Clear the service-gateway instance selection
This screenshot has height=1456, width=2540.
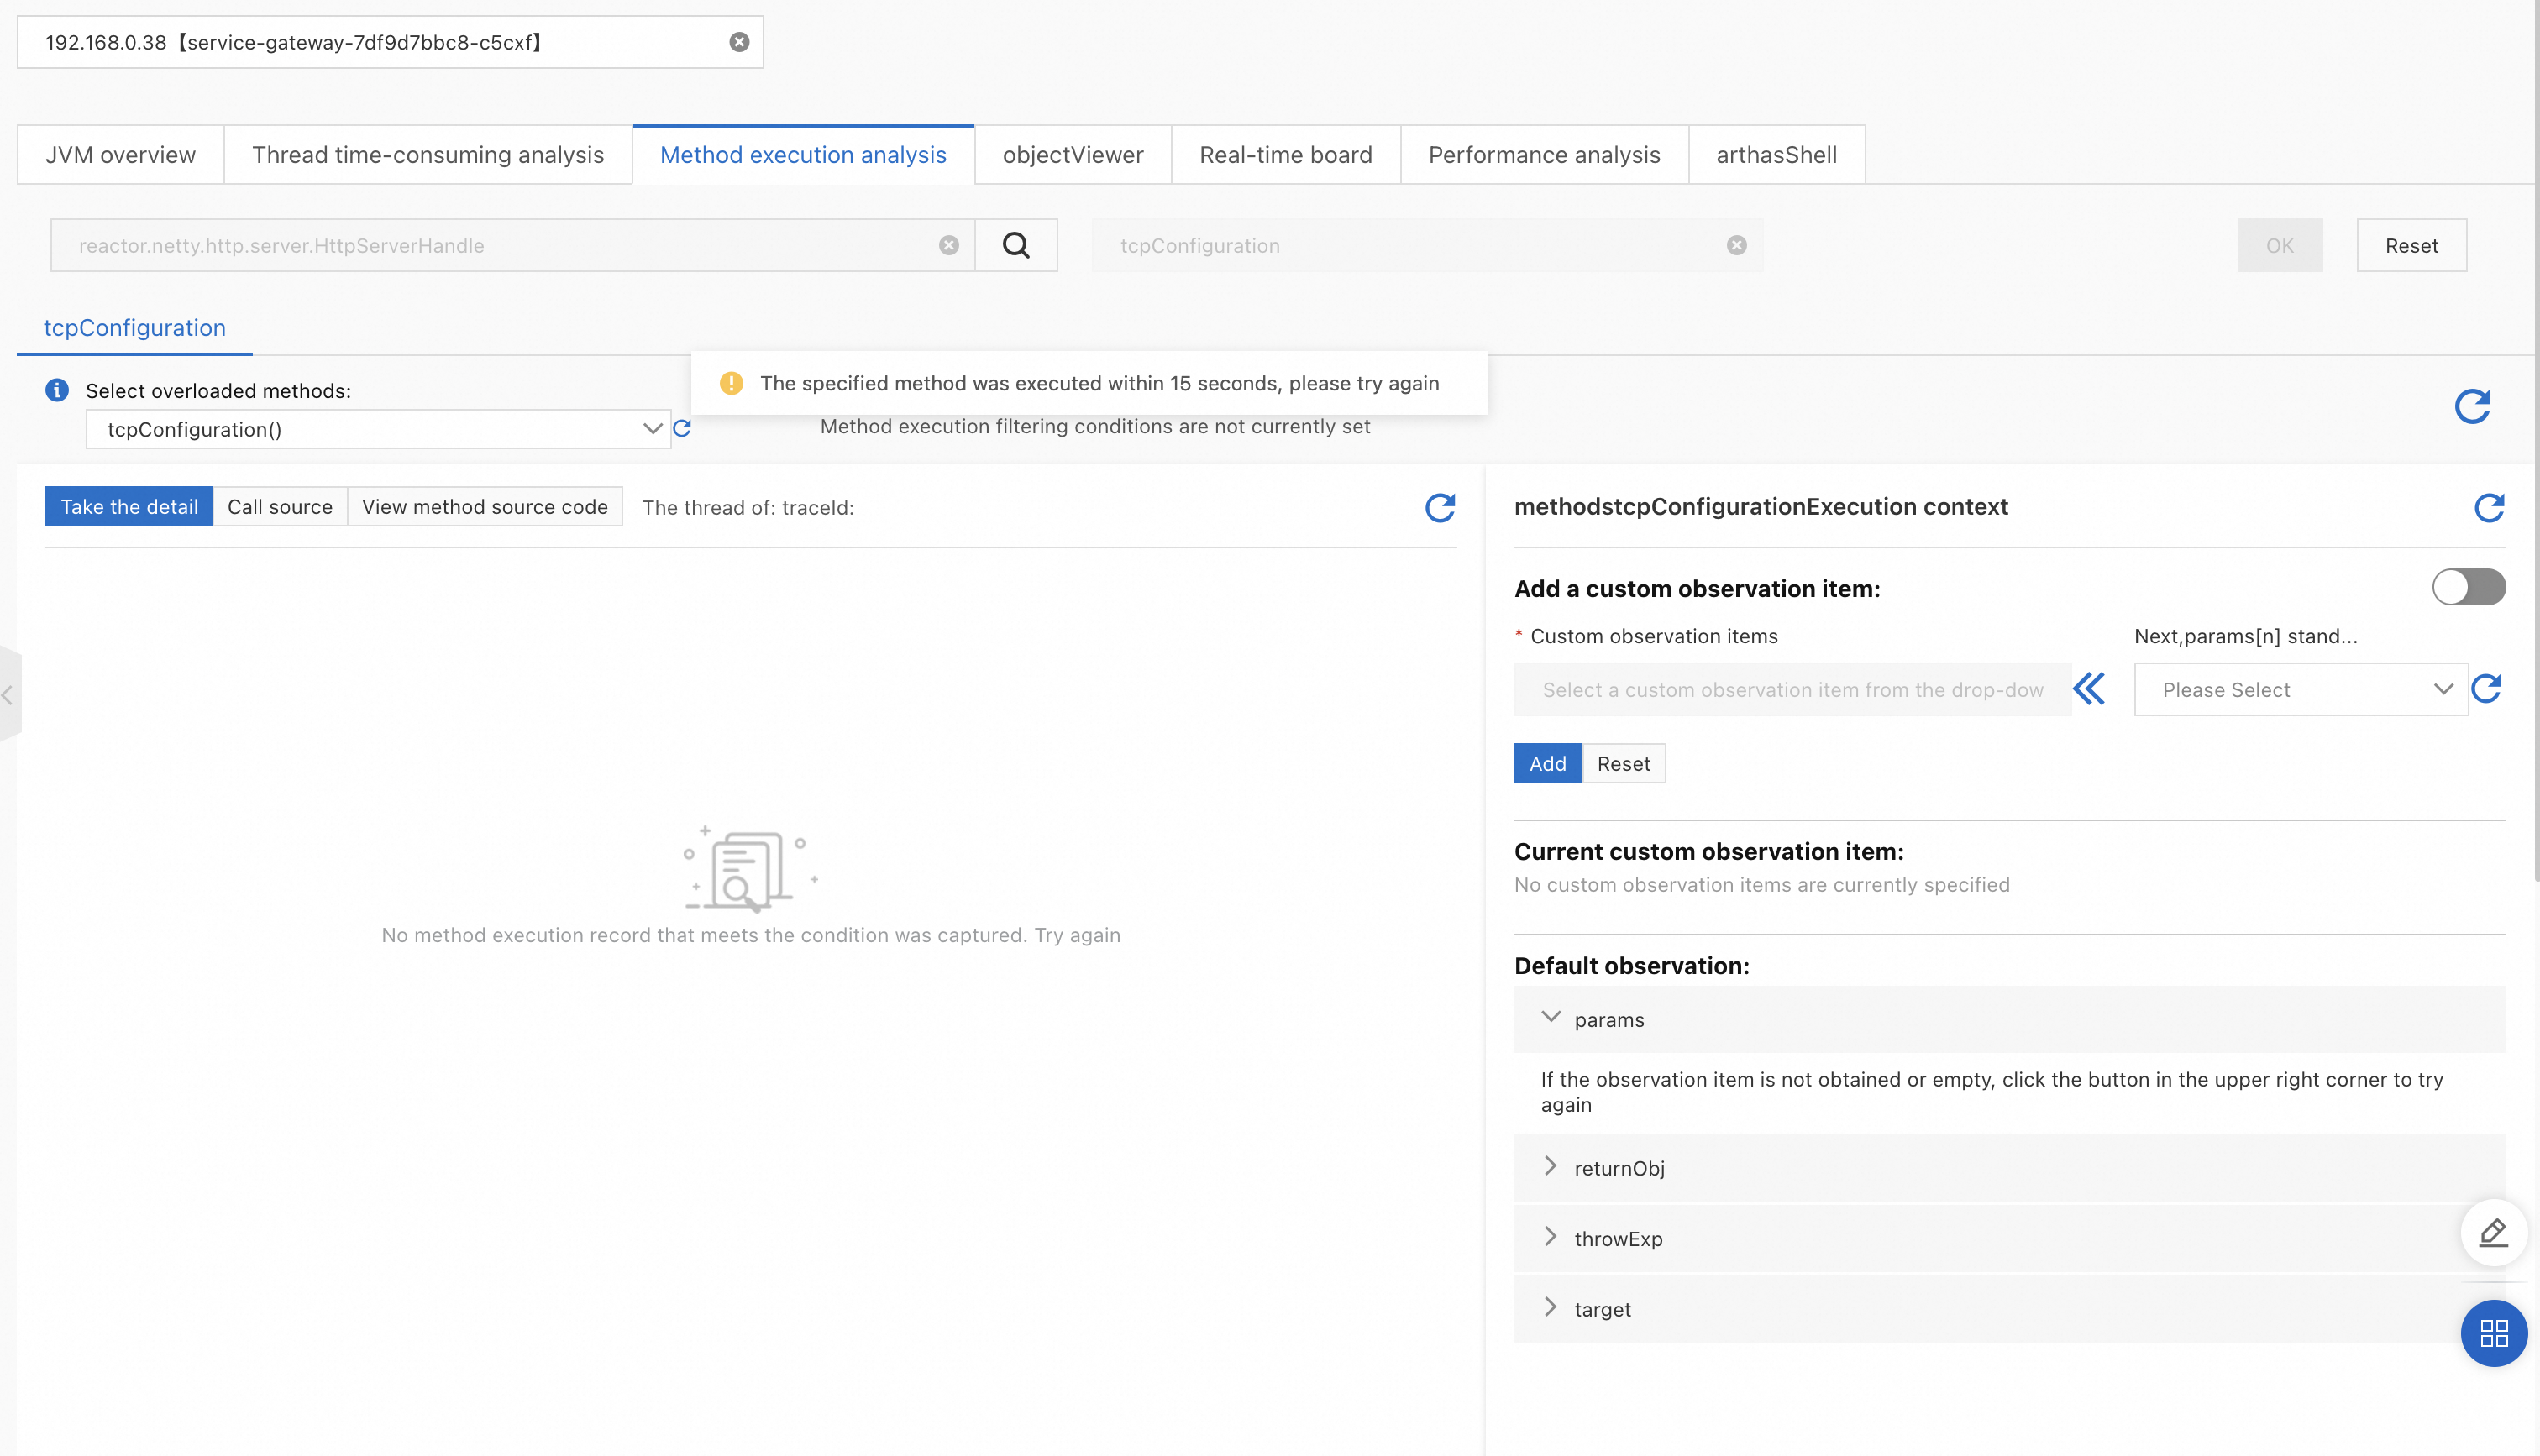click(x=739, y=42)
